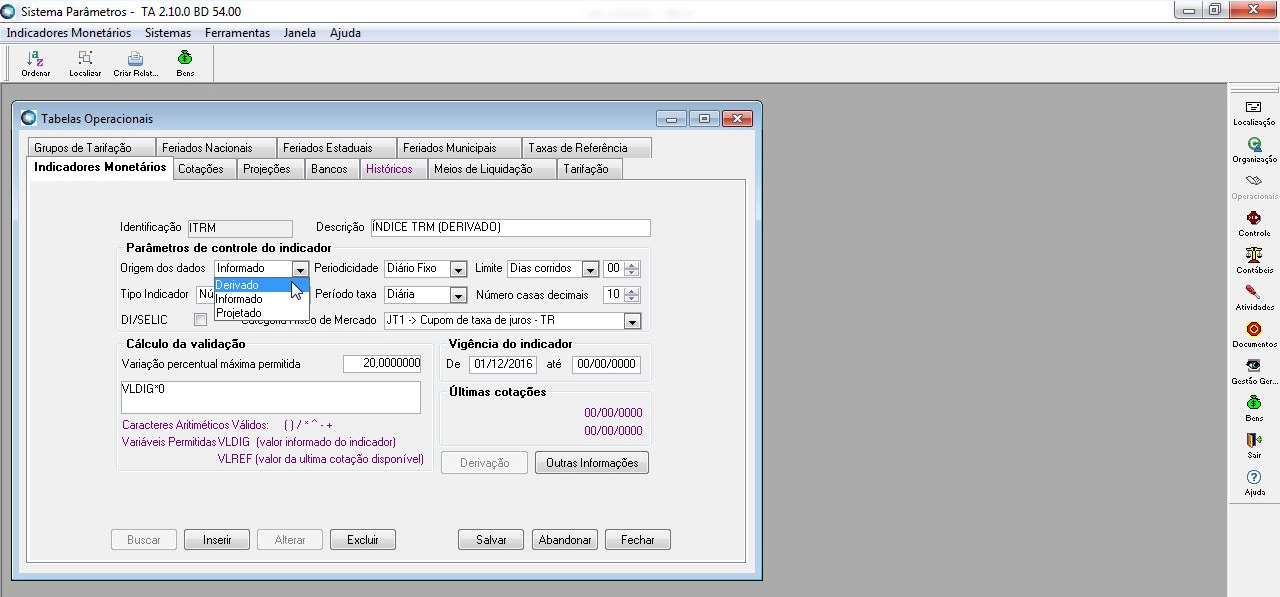Open Atividades in the right sidebar
The image size is (1280, 597).
point(1254,297)
